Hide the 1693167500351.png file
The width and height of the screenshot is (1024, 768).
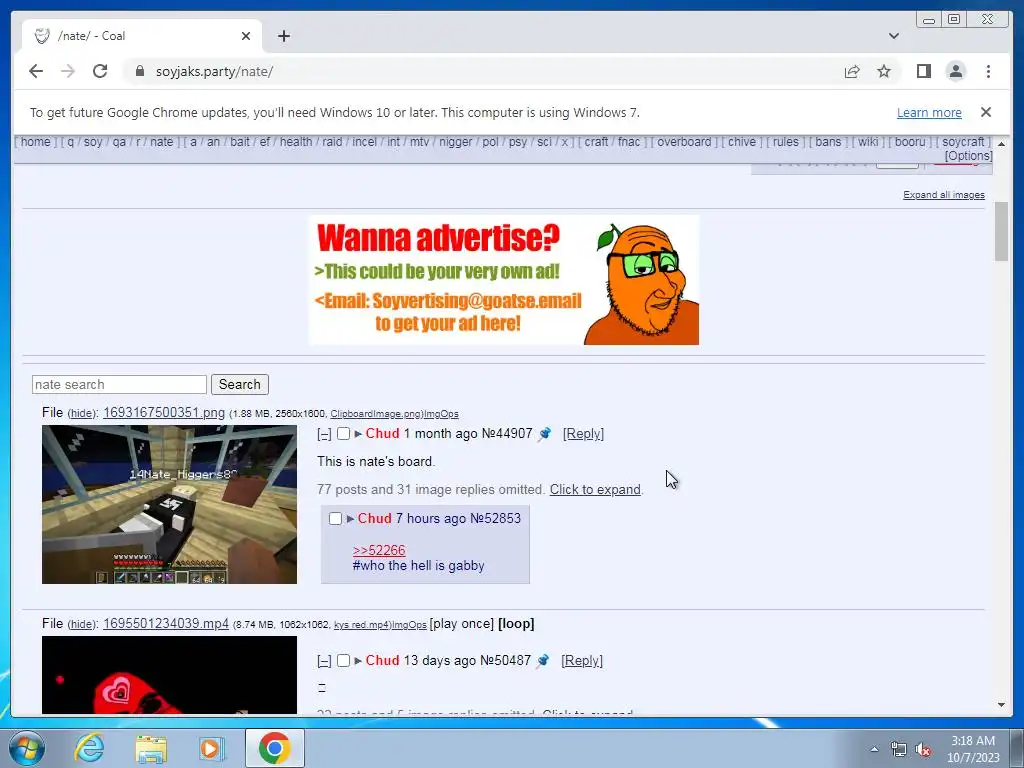point(82,413)
